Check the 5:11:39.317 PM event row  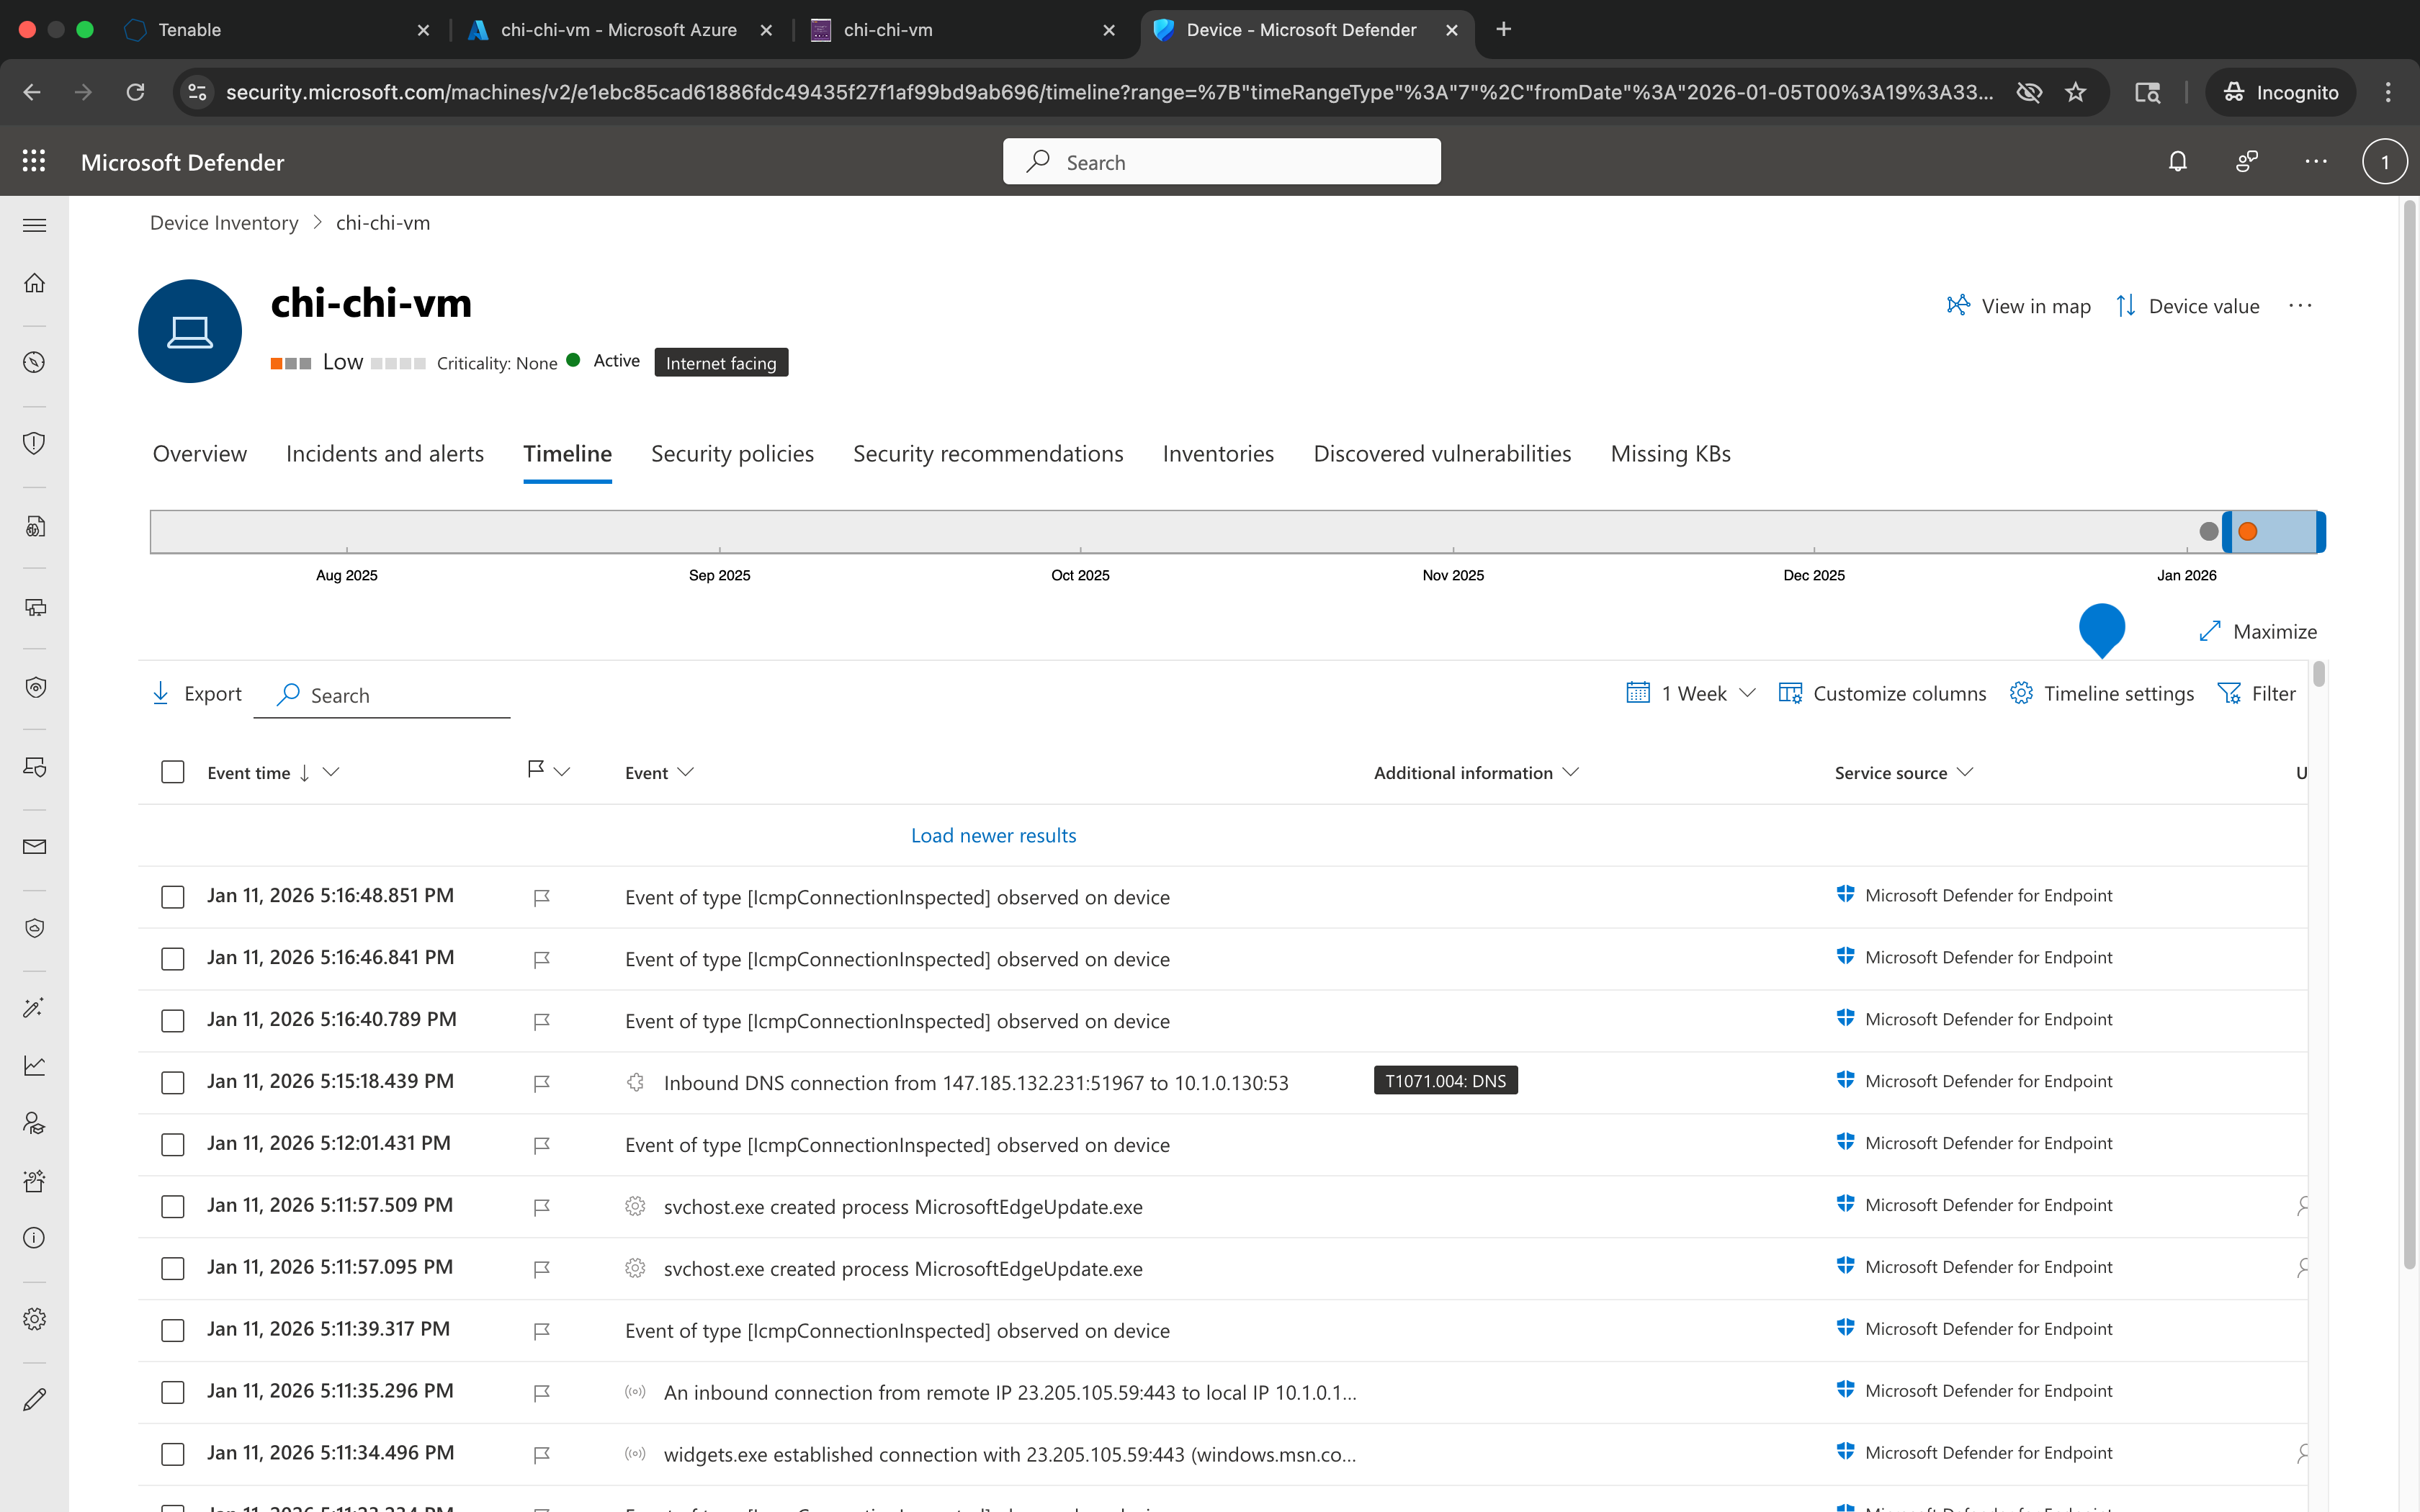point(173,1331)
